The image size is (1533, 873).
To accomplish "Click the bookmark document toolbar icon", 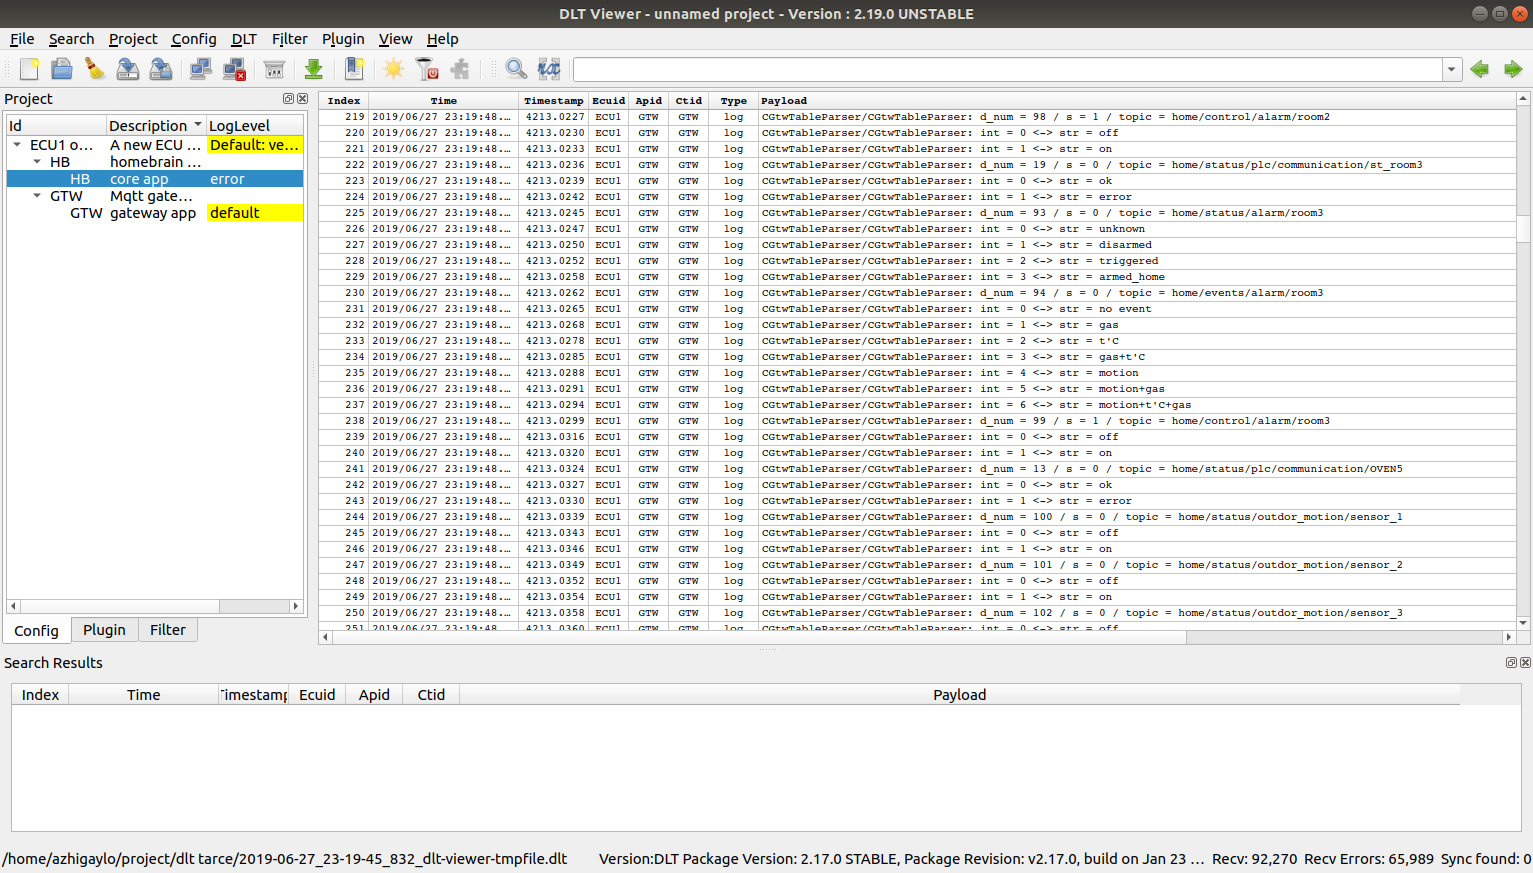I will coord(354,69).
